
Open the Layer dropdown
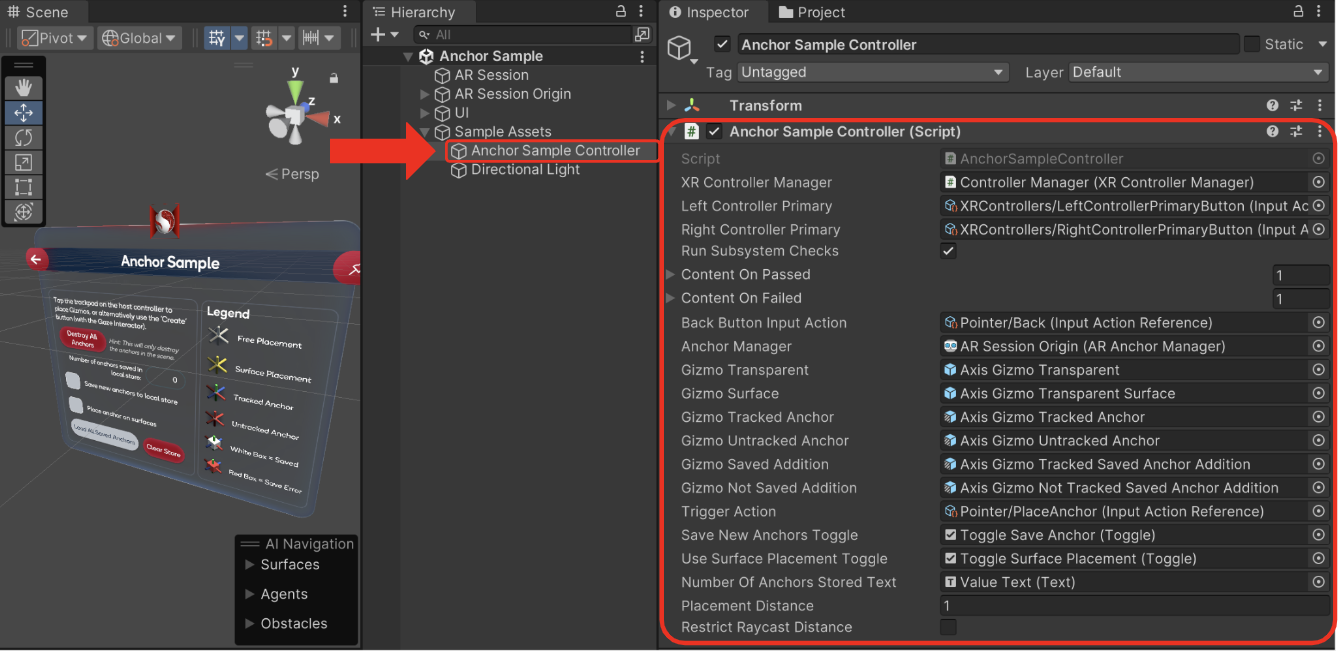[1198, 72]
